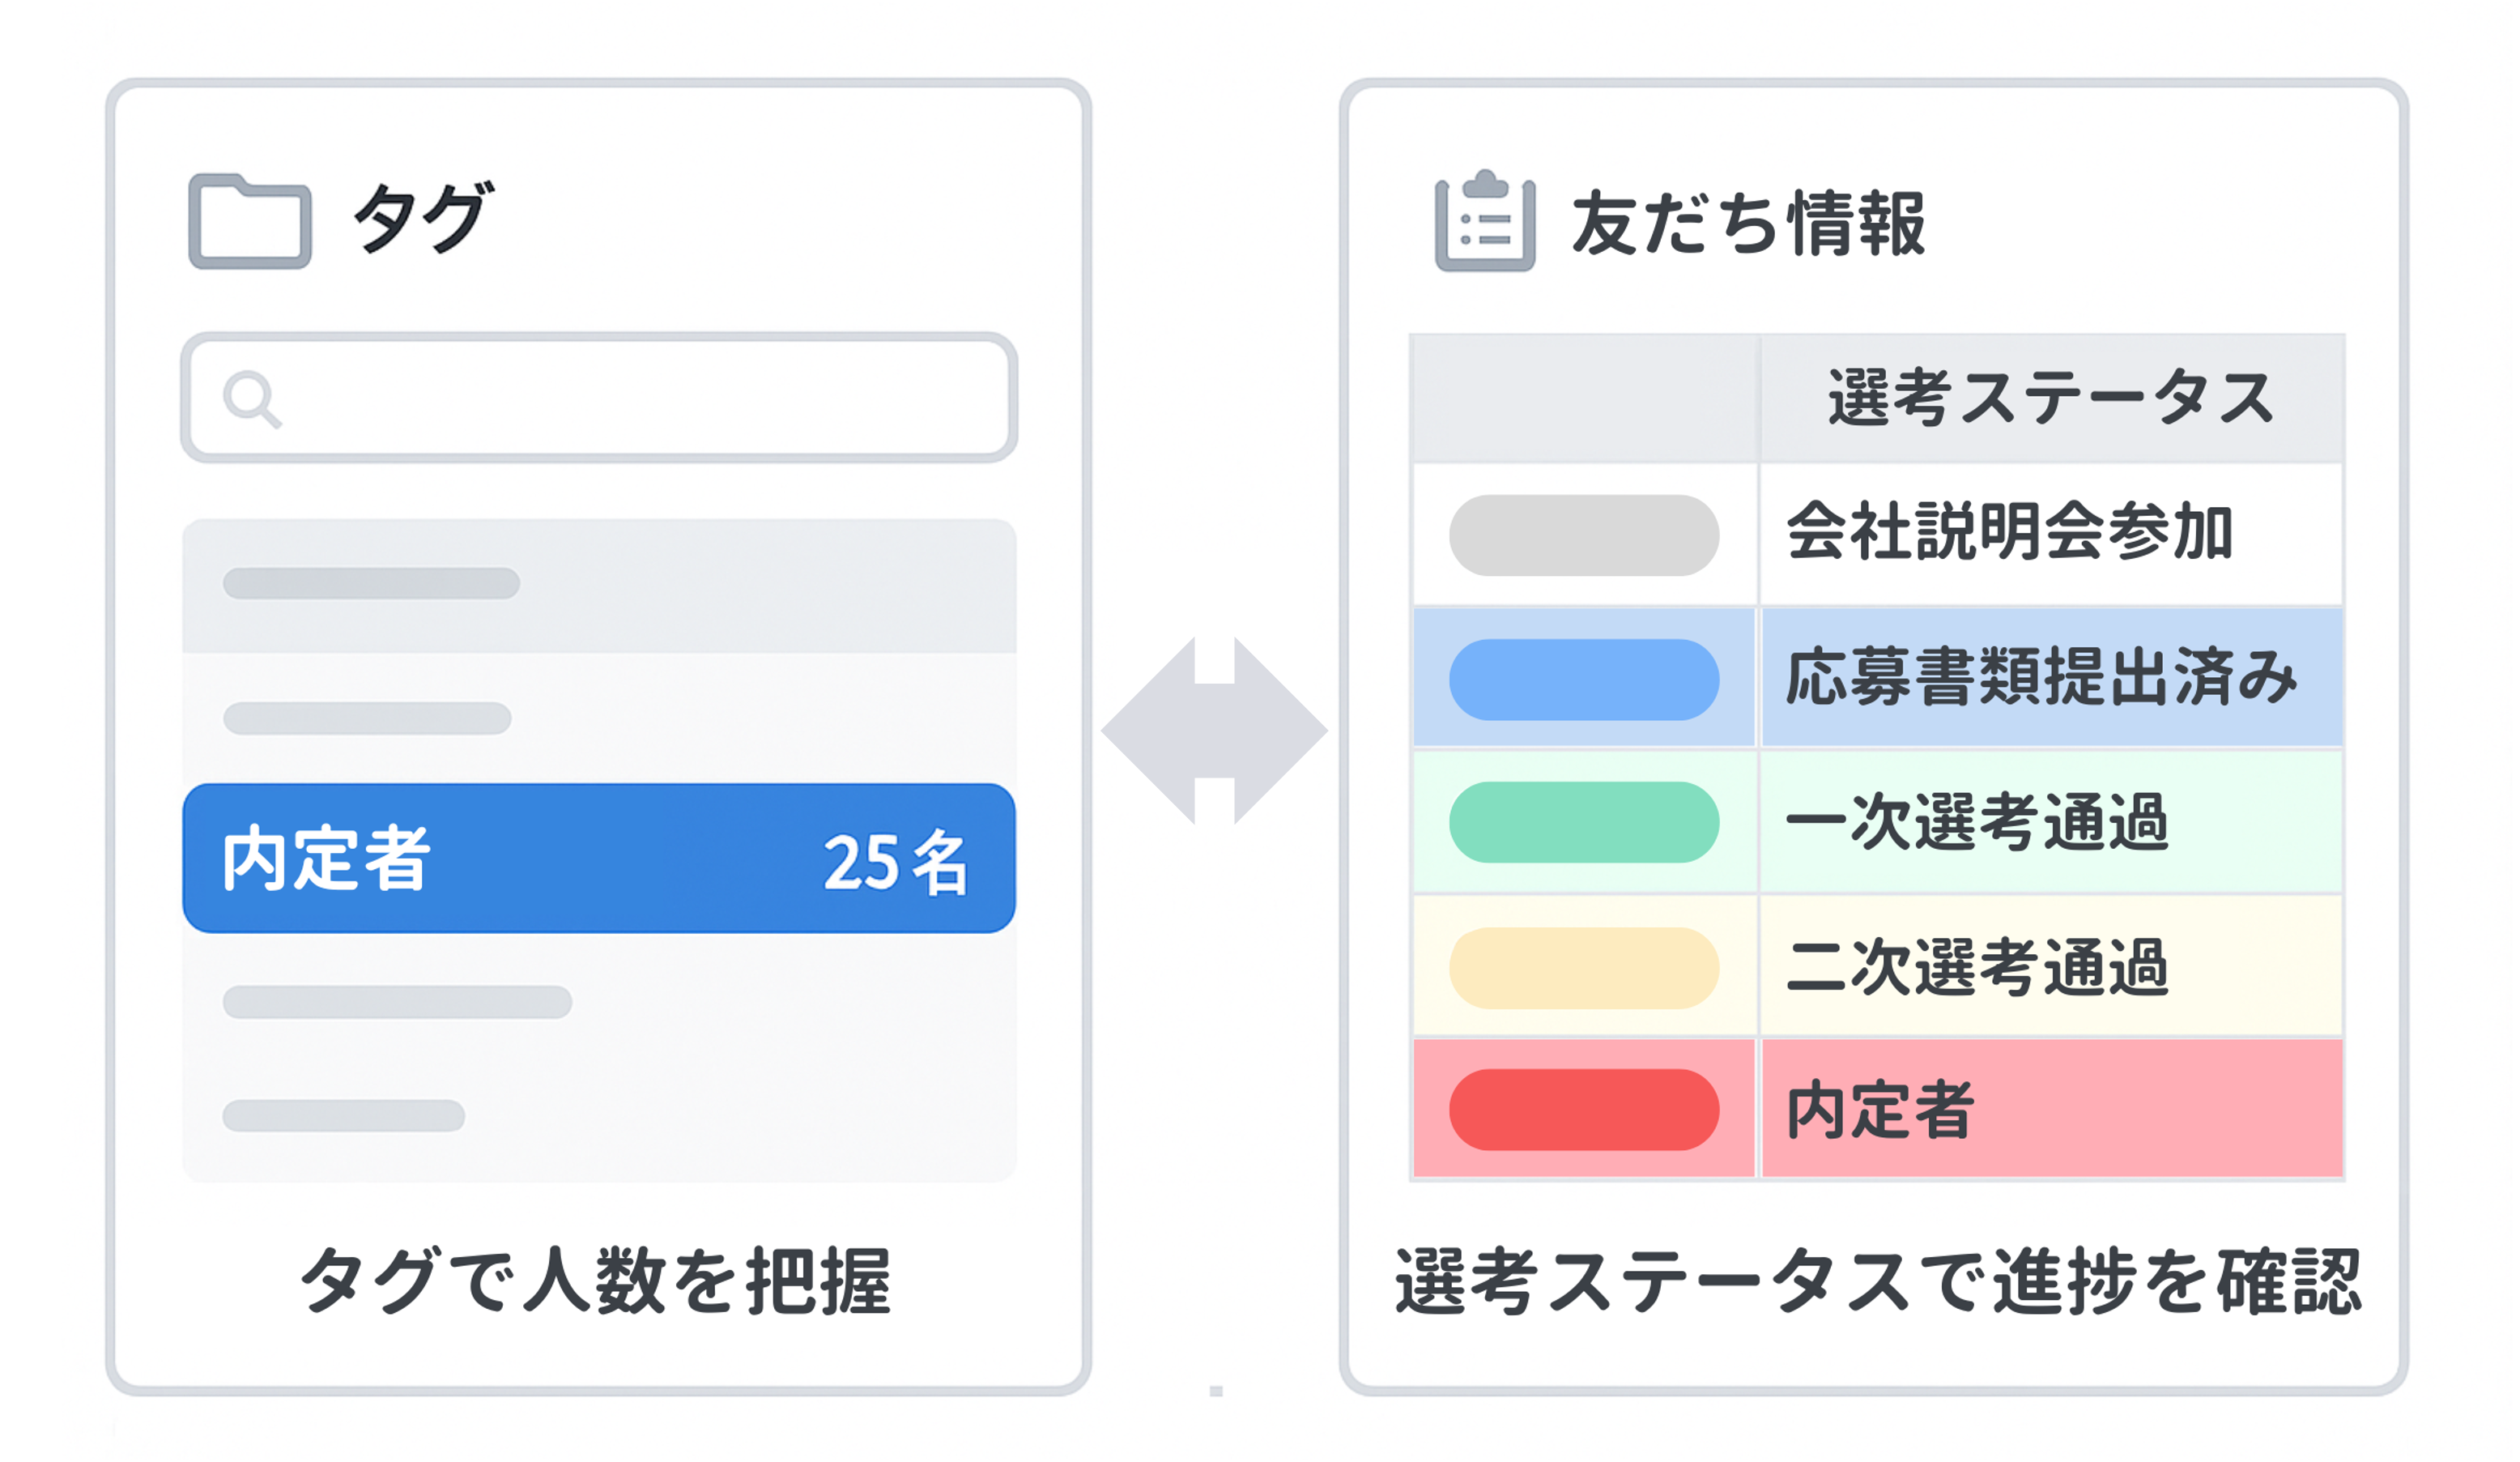
Task: Select the 内定者 tag row
Action: pos(599,858)
